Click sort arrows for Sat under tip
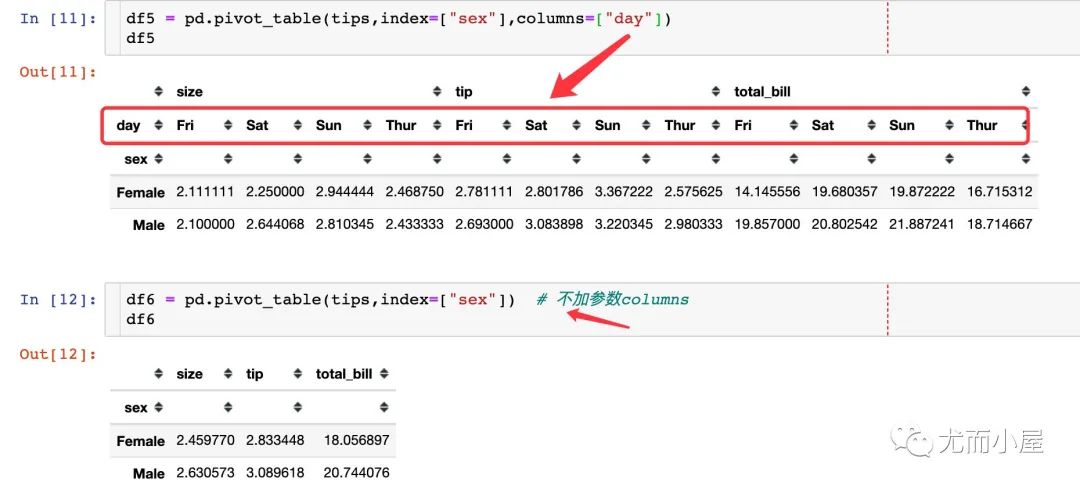This screenshot has width=1080, height=489. click(x=577, y=125)
